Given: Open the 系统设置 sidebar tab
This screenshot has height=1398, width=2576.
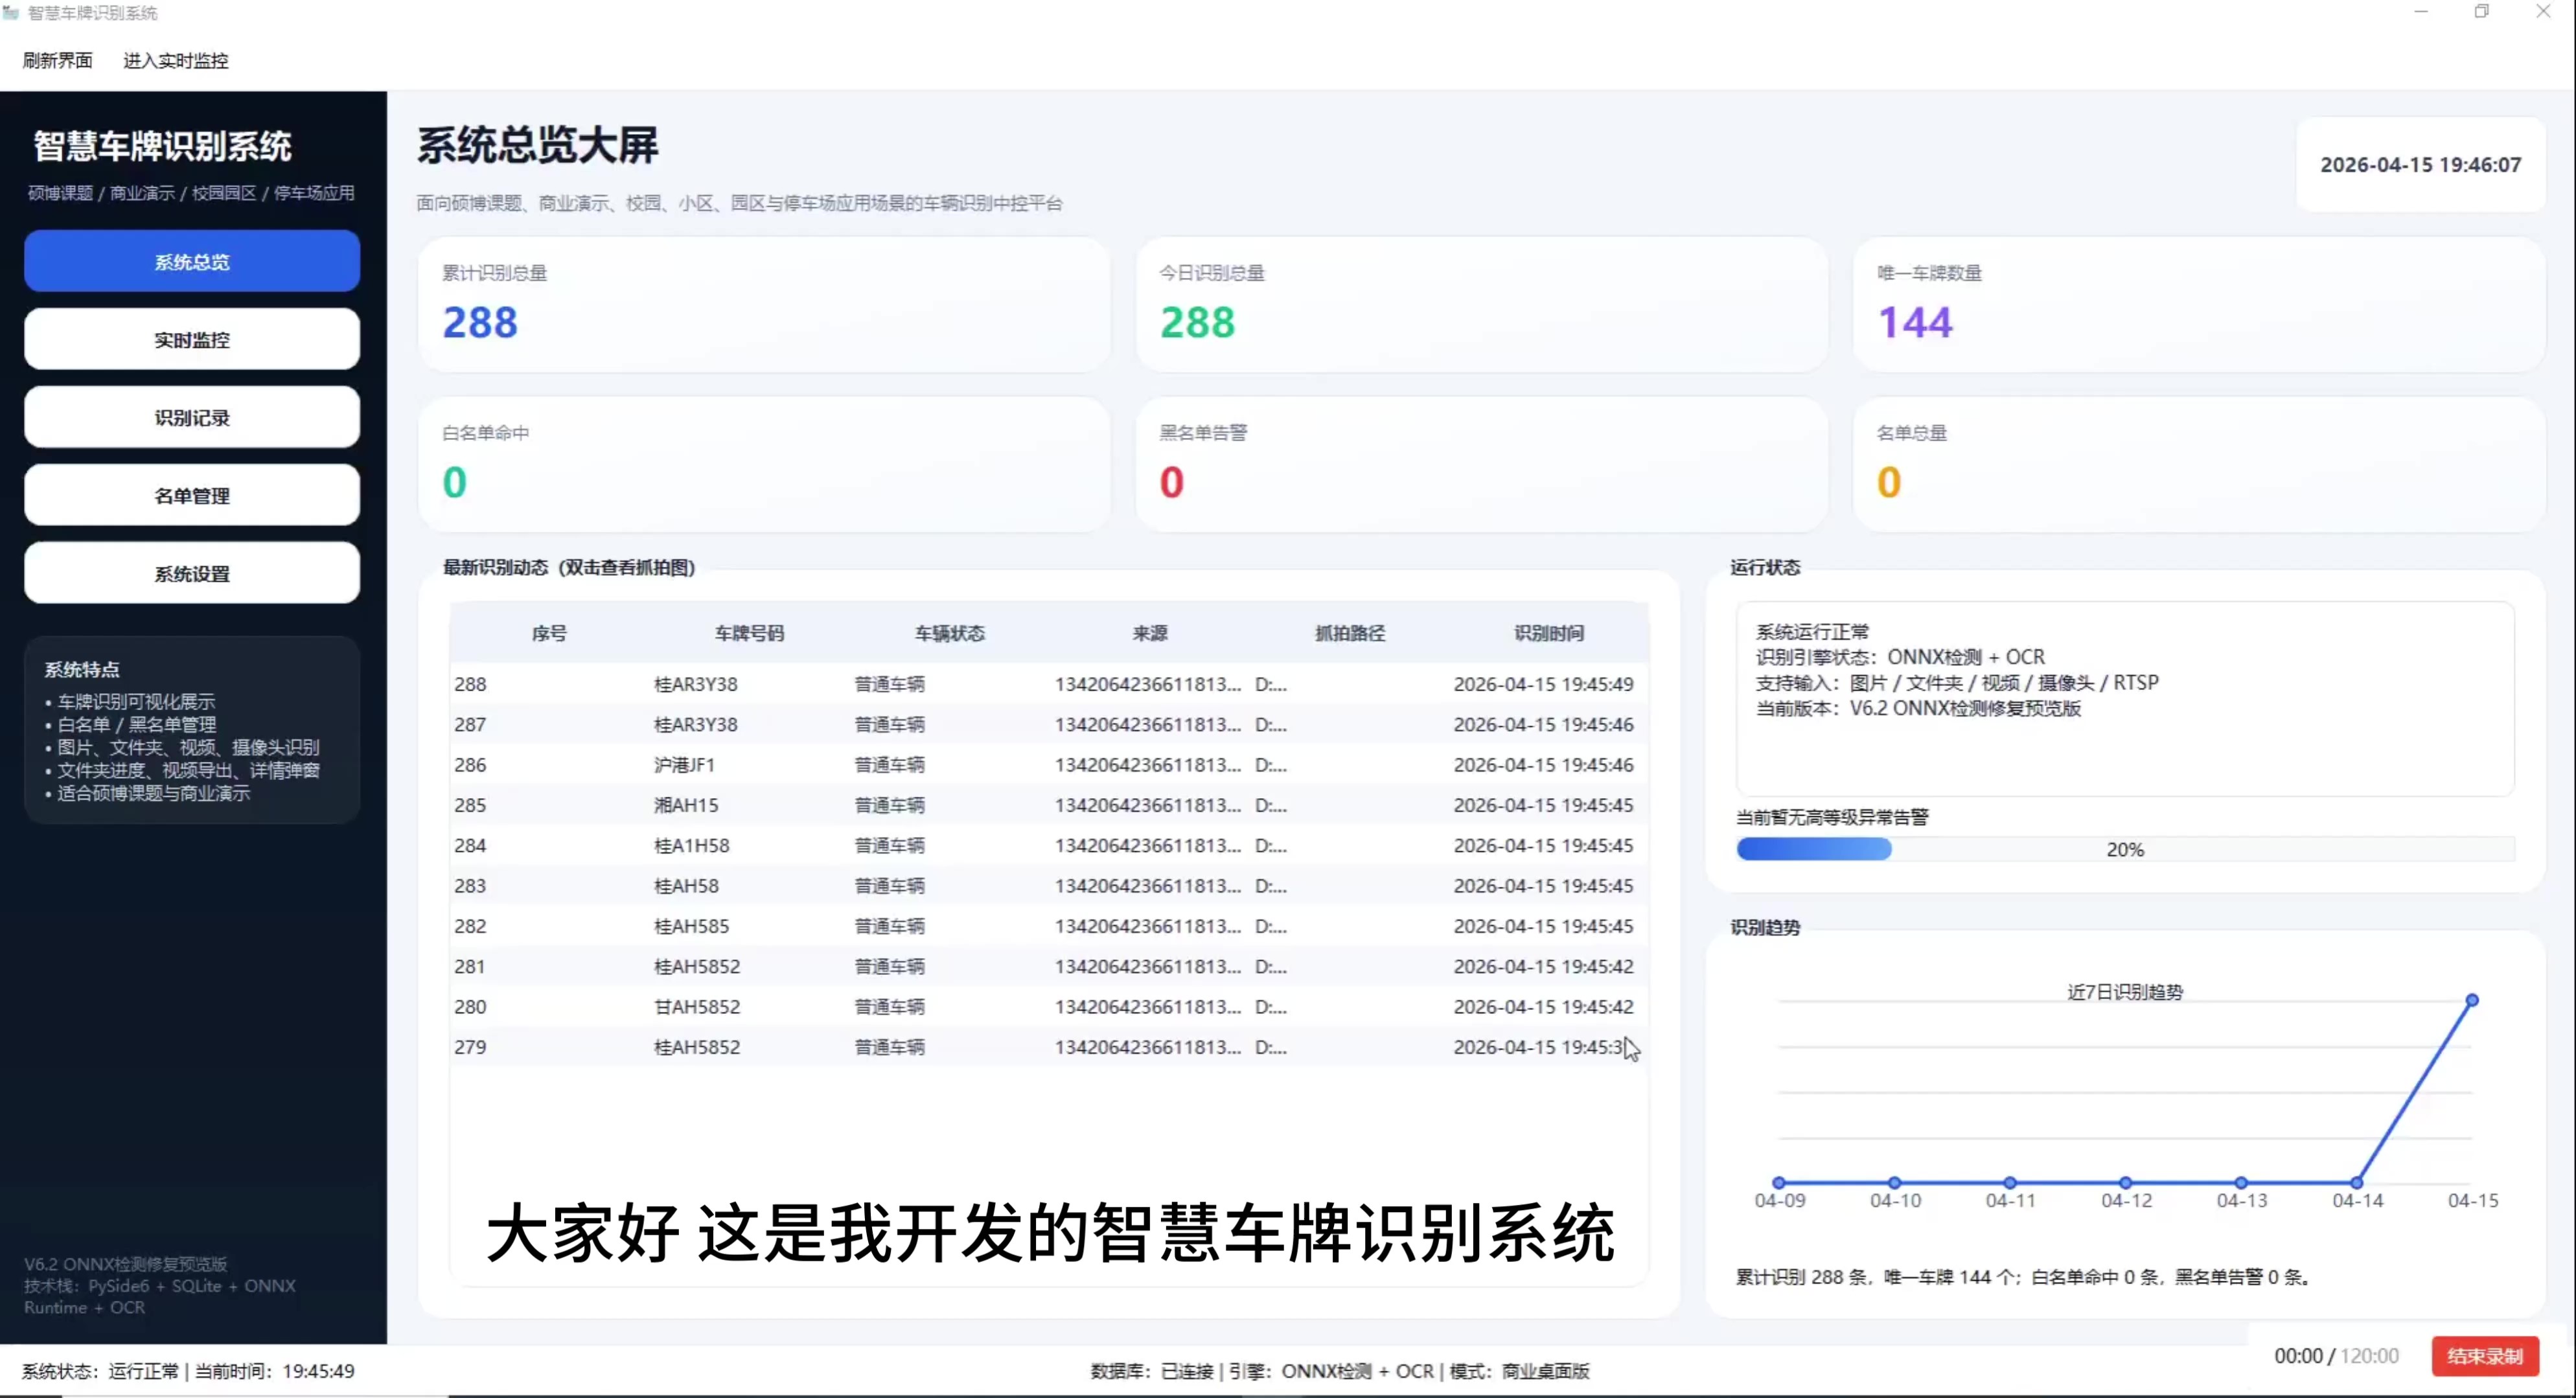Looking at the screenshot, I should 192,574.
